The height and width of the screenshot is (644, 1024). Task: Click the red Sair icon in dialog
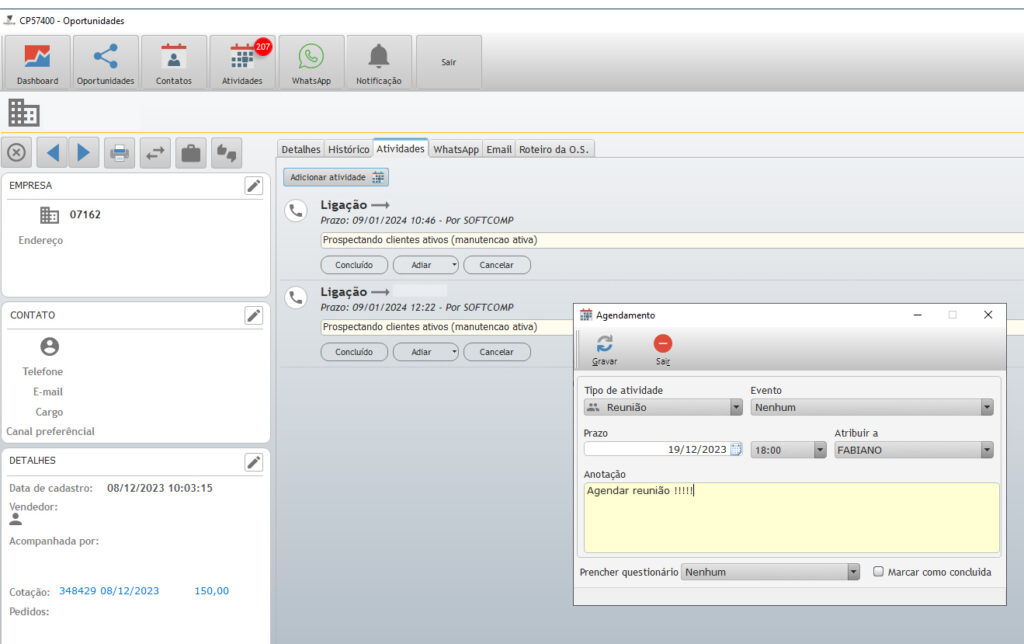(663, 349)
